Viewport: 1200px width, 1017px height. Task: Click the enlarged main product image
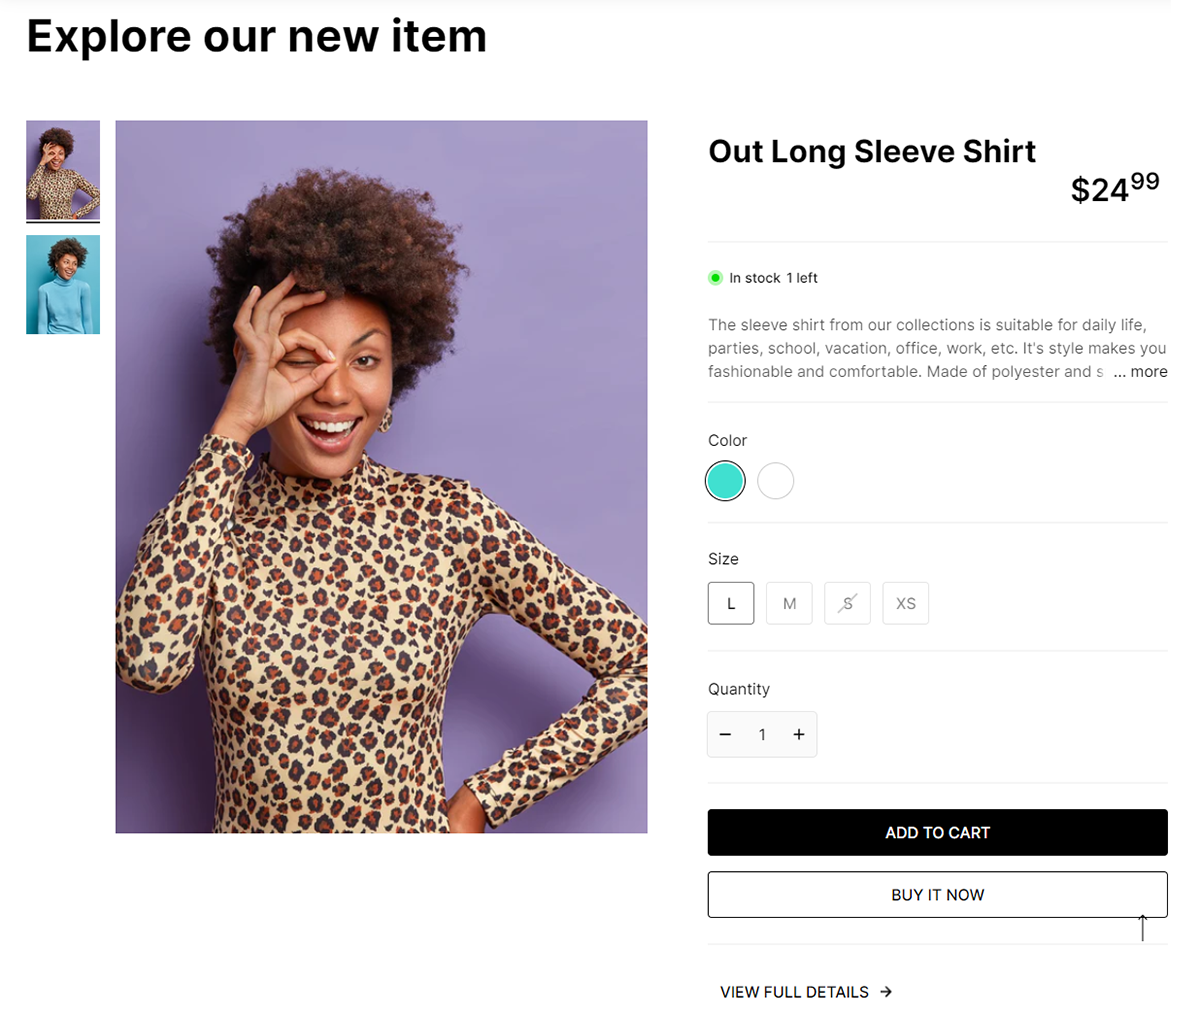tap(381, 475)
